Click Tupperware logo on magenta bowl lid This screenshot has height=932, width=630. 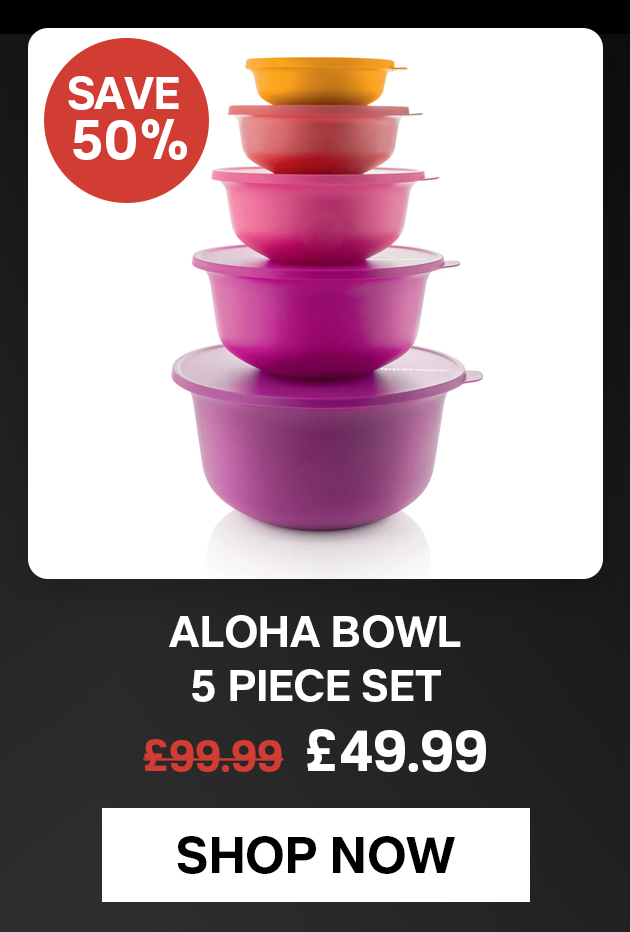click(x=394, y=259)
